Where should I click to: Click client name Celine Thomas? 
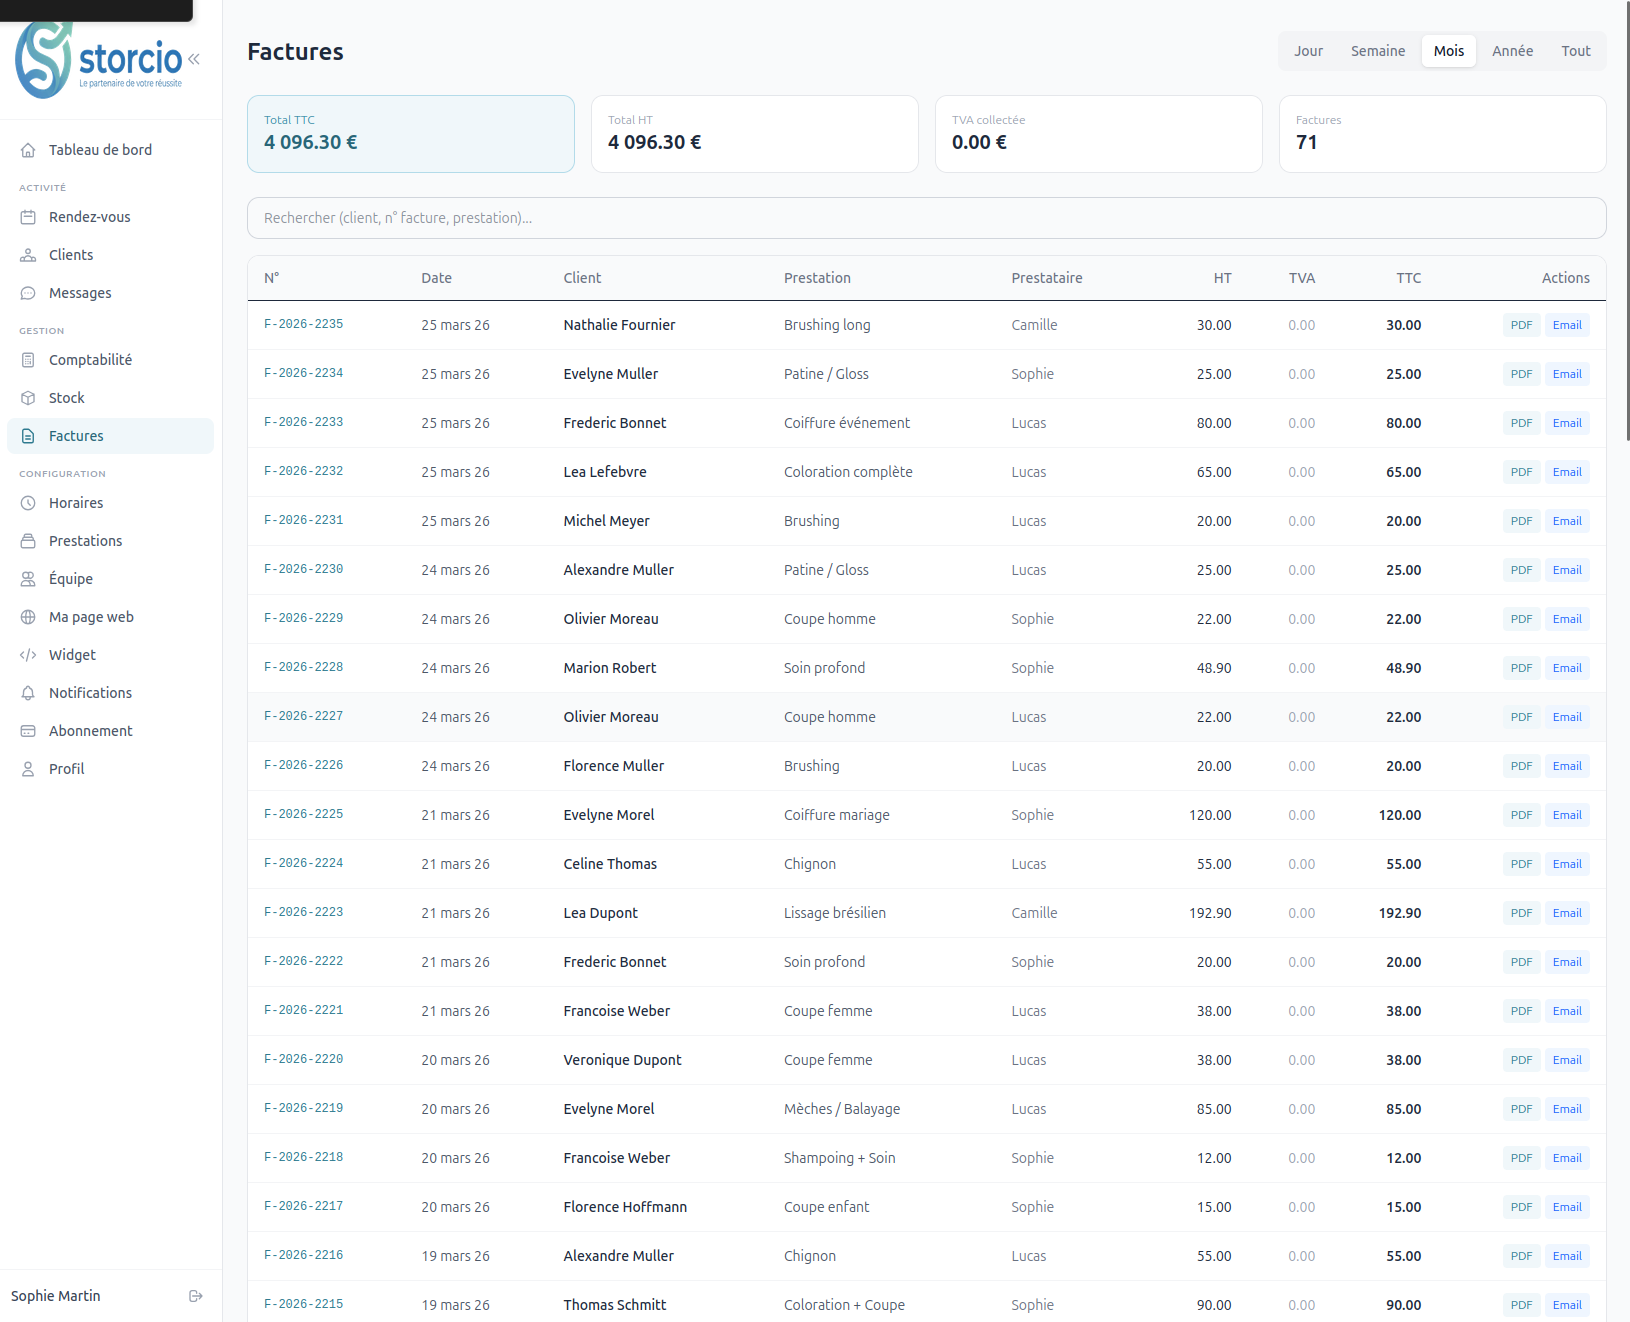610,864
